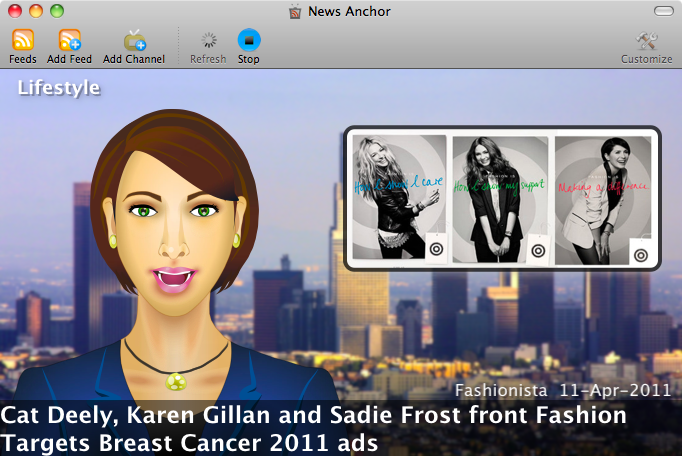
Task: Click the Refresh spinner icon
Action: click(x=209, y=40)
